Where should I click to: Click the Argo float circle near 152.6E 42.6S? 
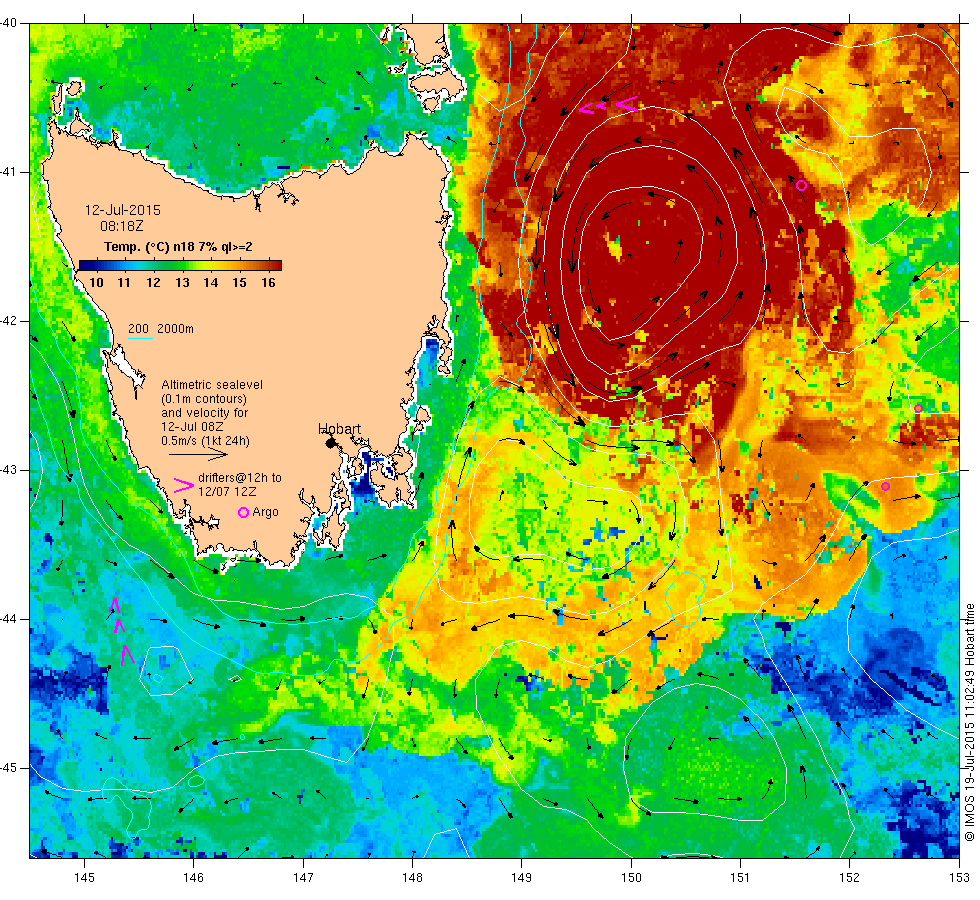918,409
